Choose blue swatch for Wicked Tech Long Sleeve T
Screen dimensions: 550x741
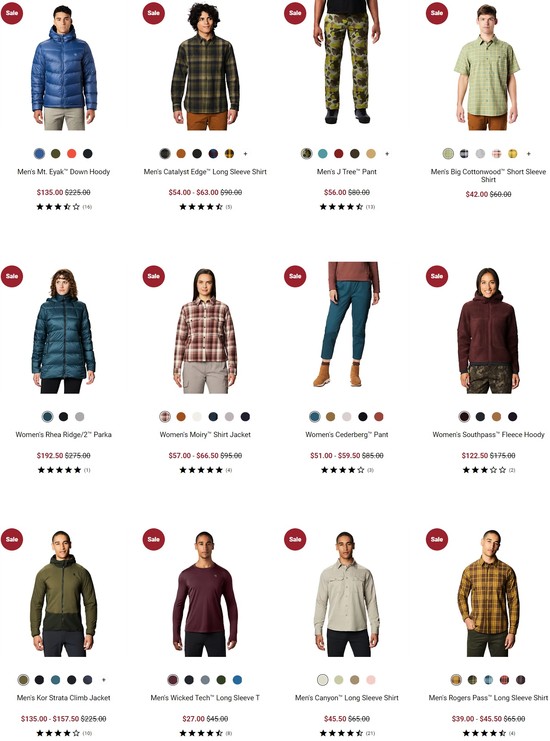[x=237, y=680]
